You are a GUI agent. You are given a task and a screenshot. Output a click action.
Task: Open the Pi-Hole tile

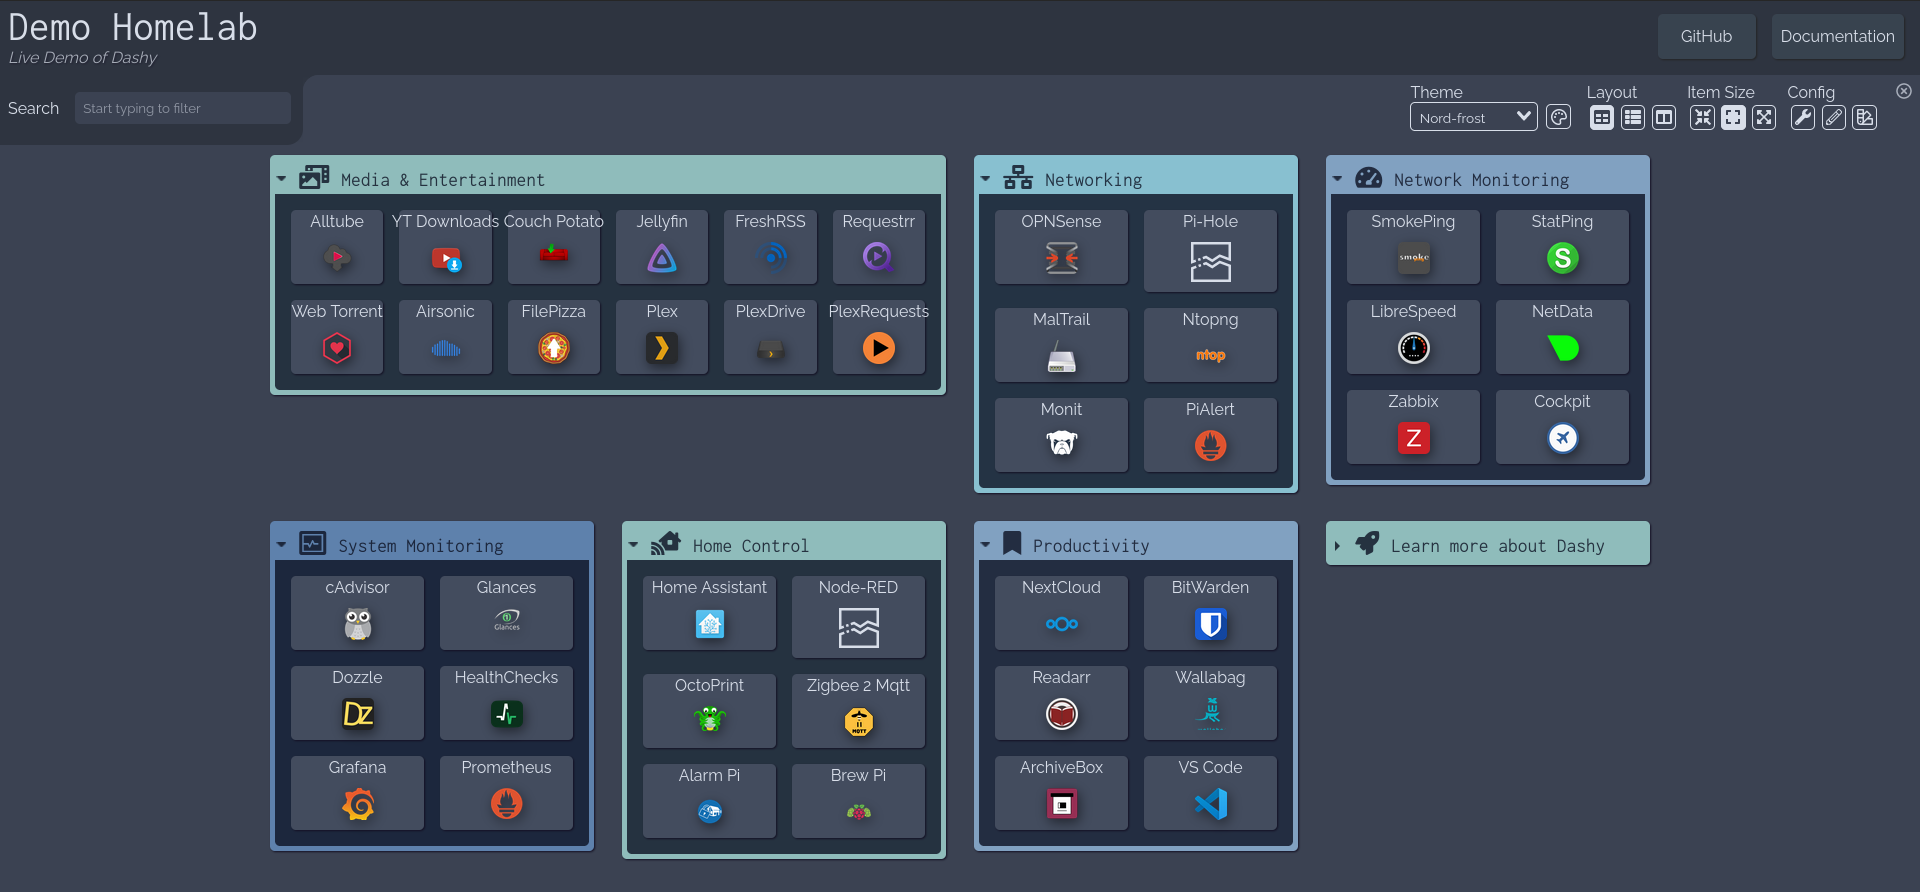pyautogui.click(x=1210, y=250)
